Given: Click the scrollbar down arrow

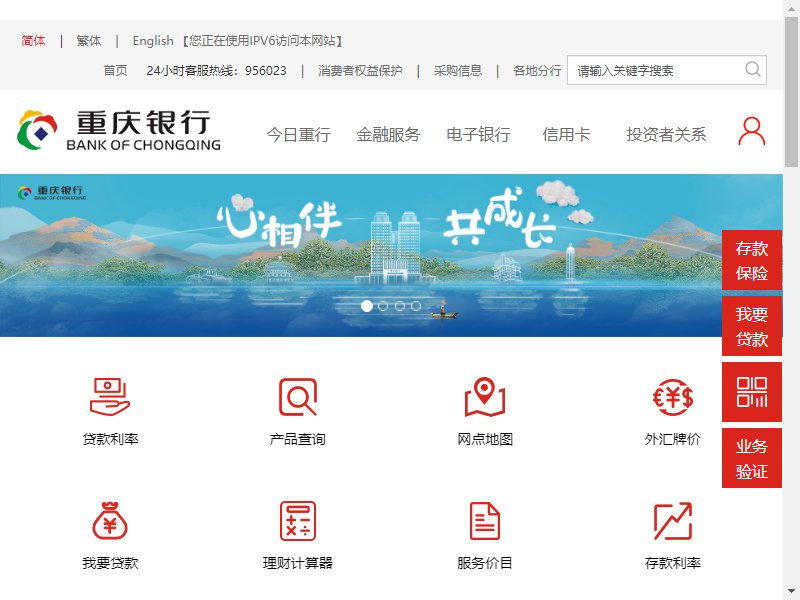Looking at the screenshot, I should pos(791,593).
